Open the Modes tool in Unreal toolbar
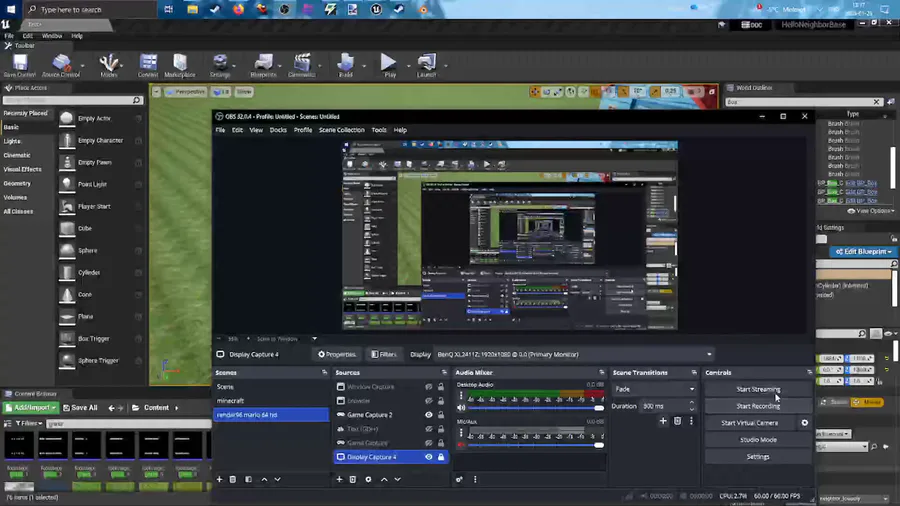Screen dimensions: 900x506 coord(108,65)
